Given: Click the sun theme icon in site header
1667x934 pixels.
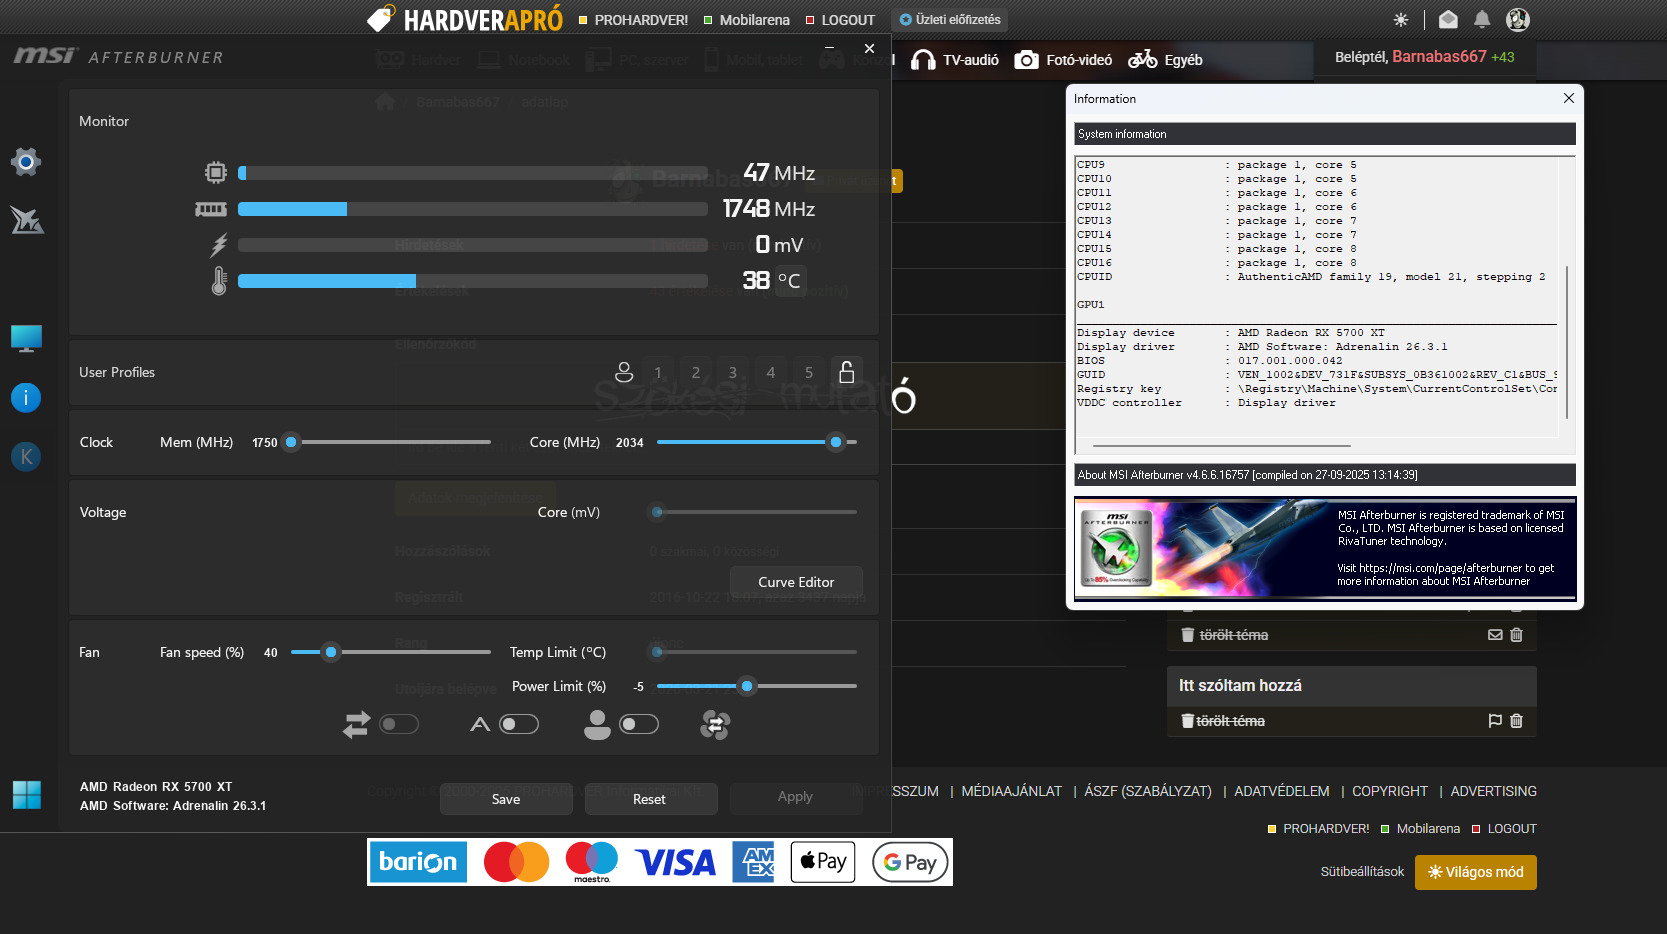Looking at the screenshot, I should point(1401,20).
